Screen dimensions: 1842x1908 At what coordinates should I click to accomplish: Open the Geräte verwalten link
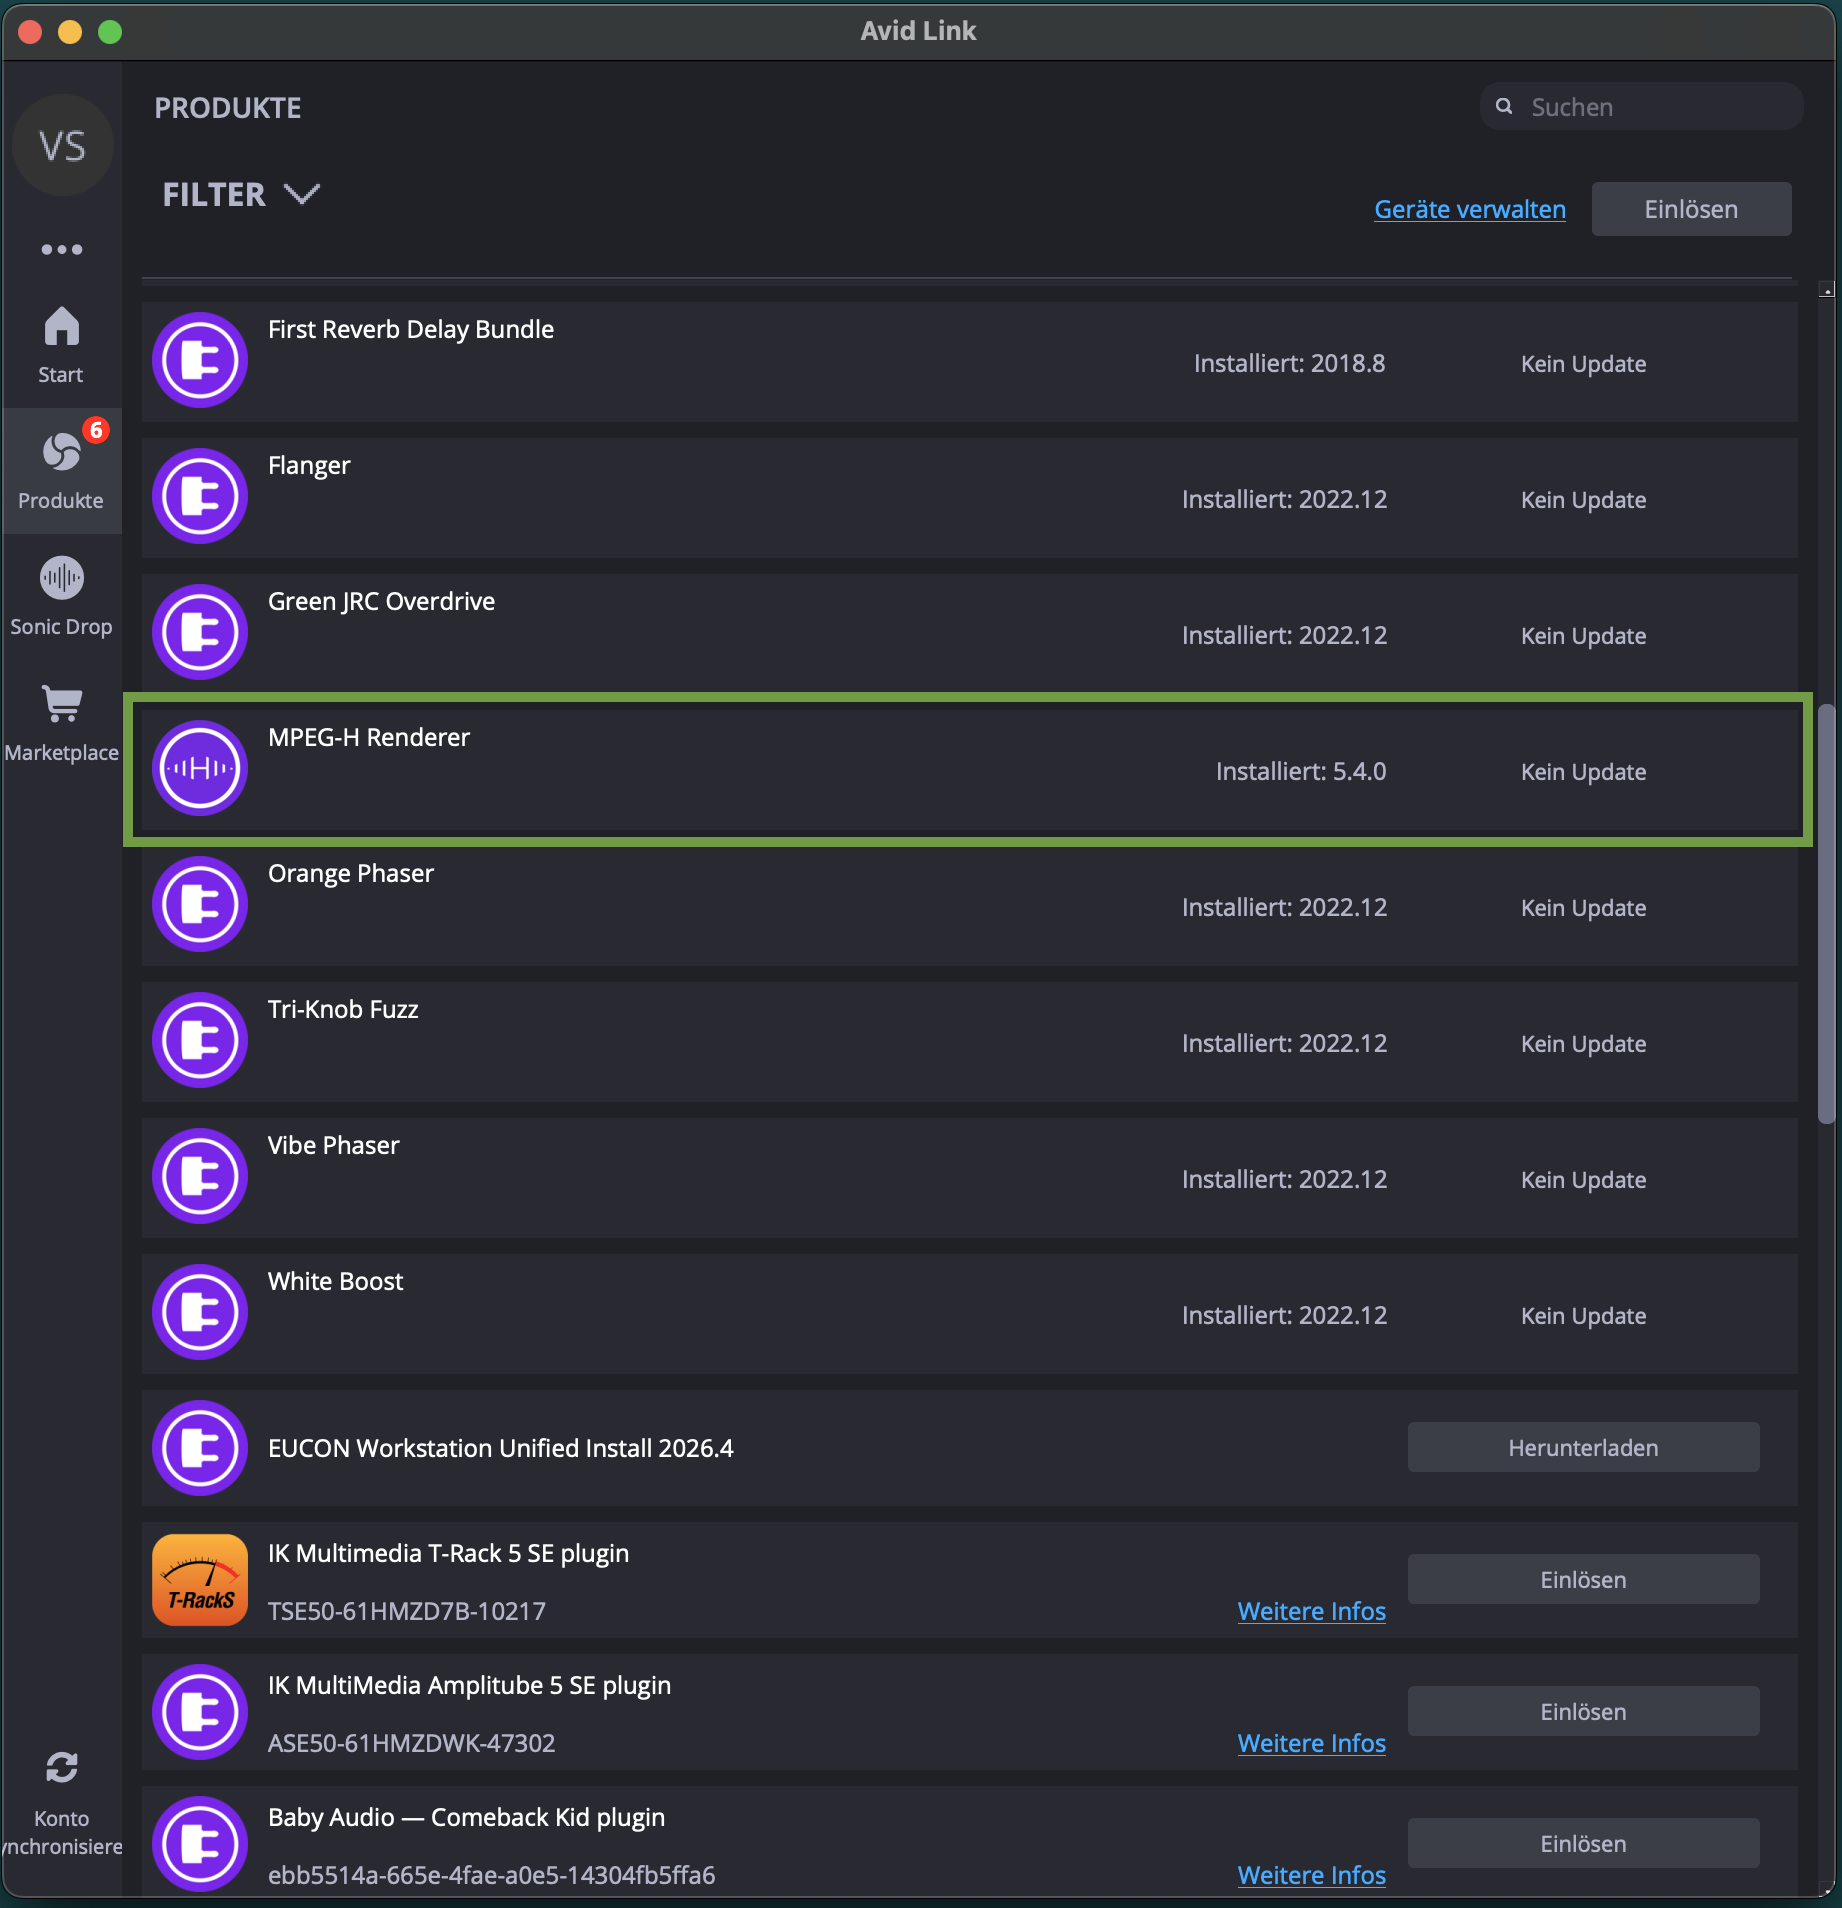point(1470,209)
